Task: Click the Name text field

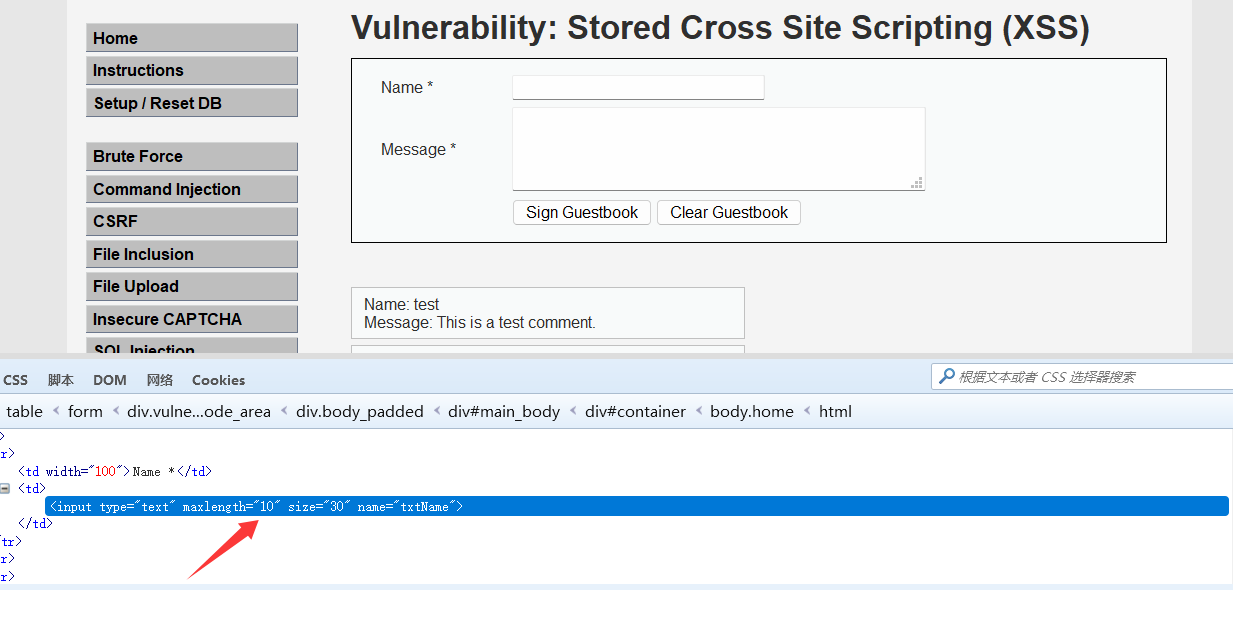Action: point(638,88)
